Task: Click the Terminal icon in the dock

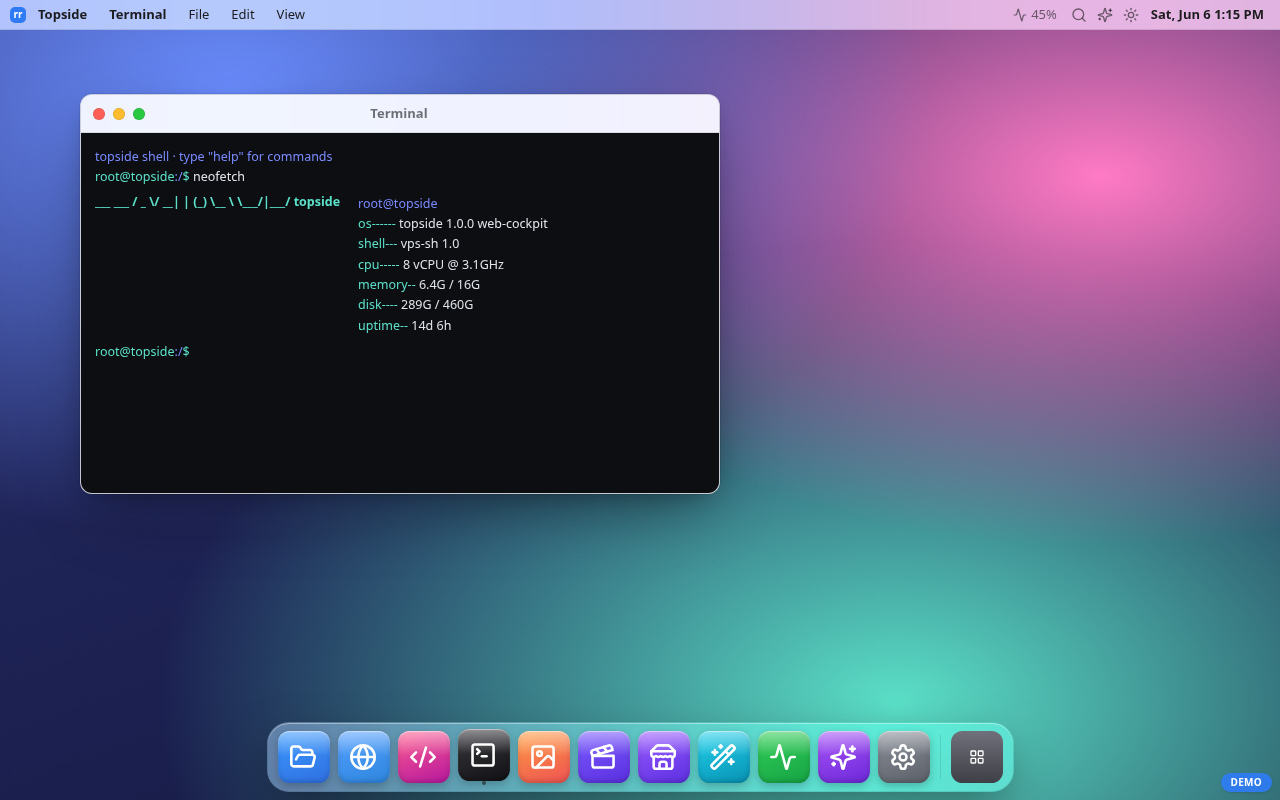Action: coord(484,755)
